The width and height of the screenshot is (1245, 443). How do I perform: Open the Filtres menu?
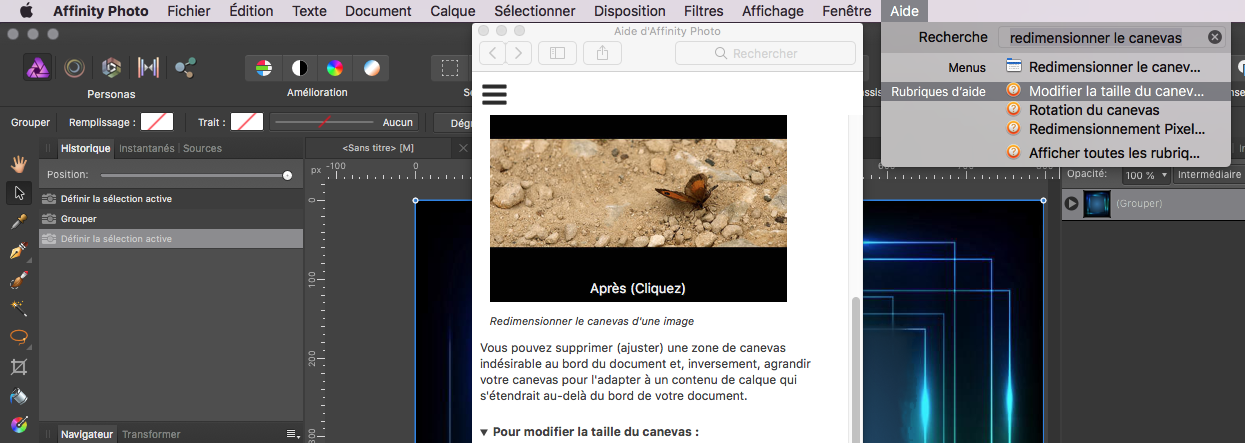[704, 11]
